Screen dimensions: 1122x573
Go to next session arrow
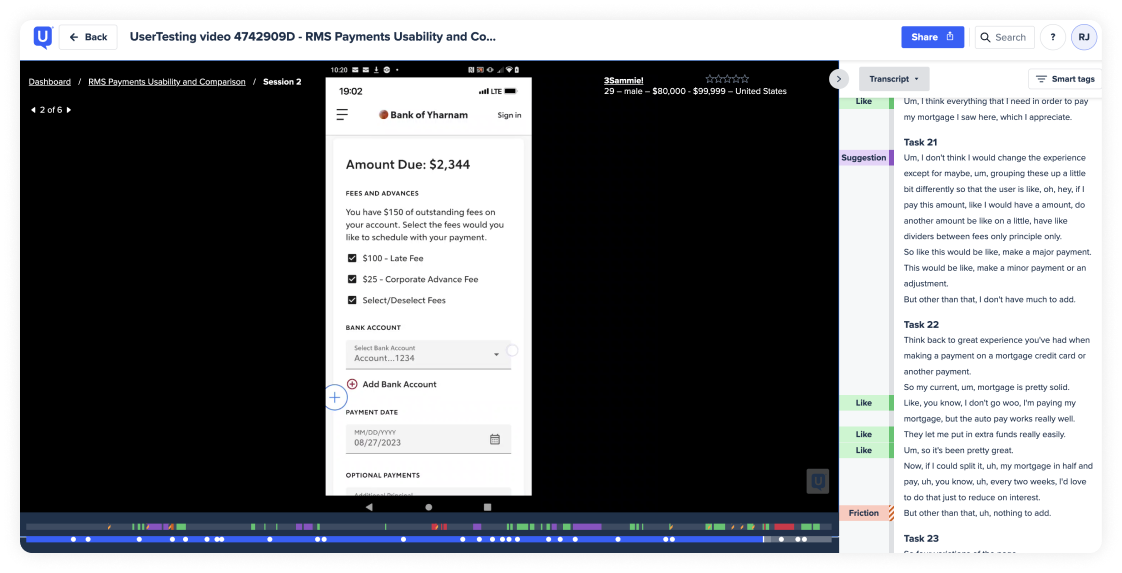point(69,110)
